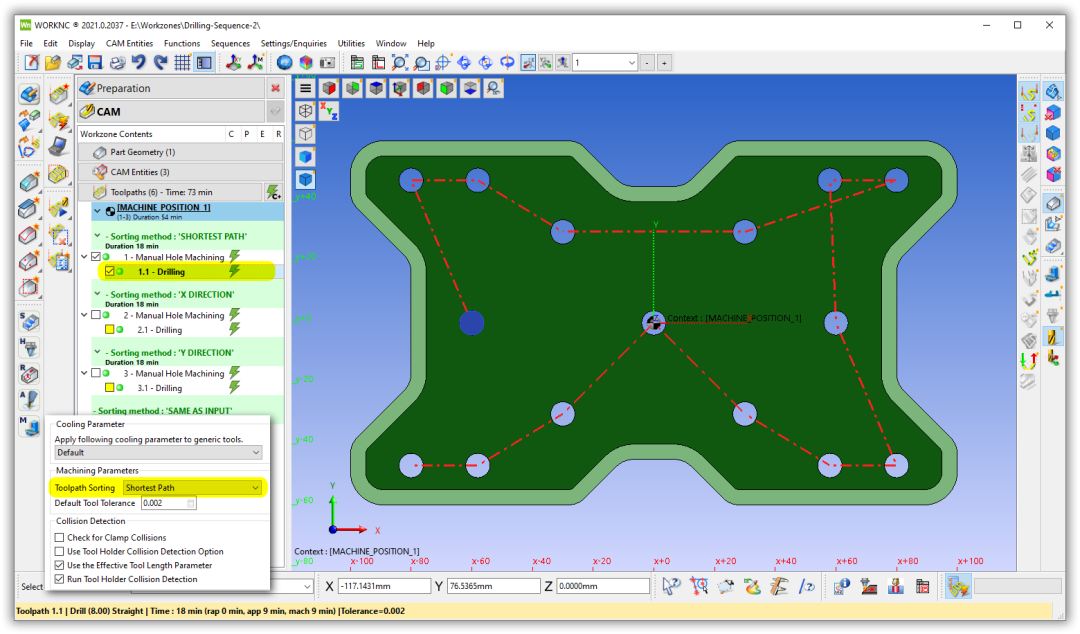Image resolution: width=1080 pixels, height=634 pixels.
Task: Click the cursor question-mark query icon
Action: (672, 586)
